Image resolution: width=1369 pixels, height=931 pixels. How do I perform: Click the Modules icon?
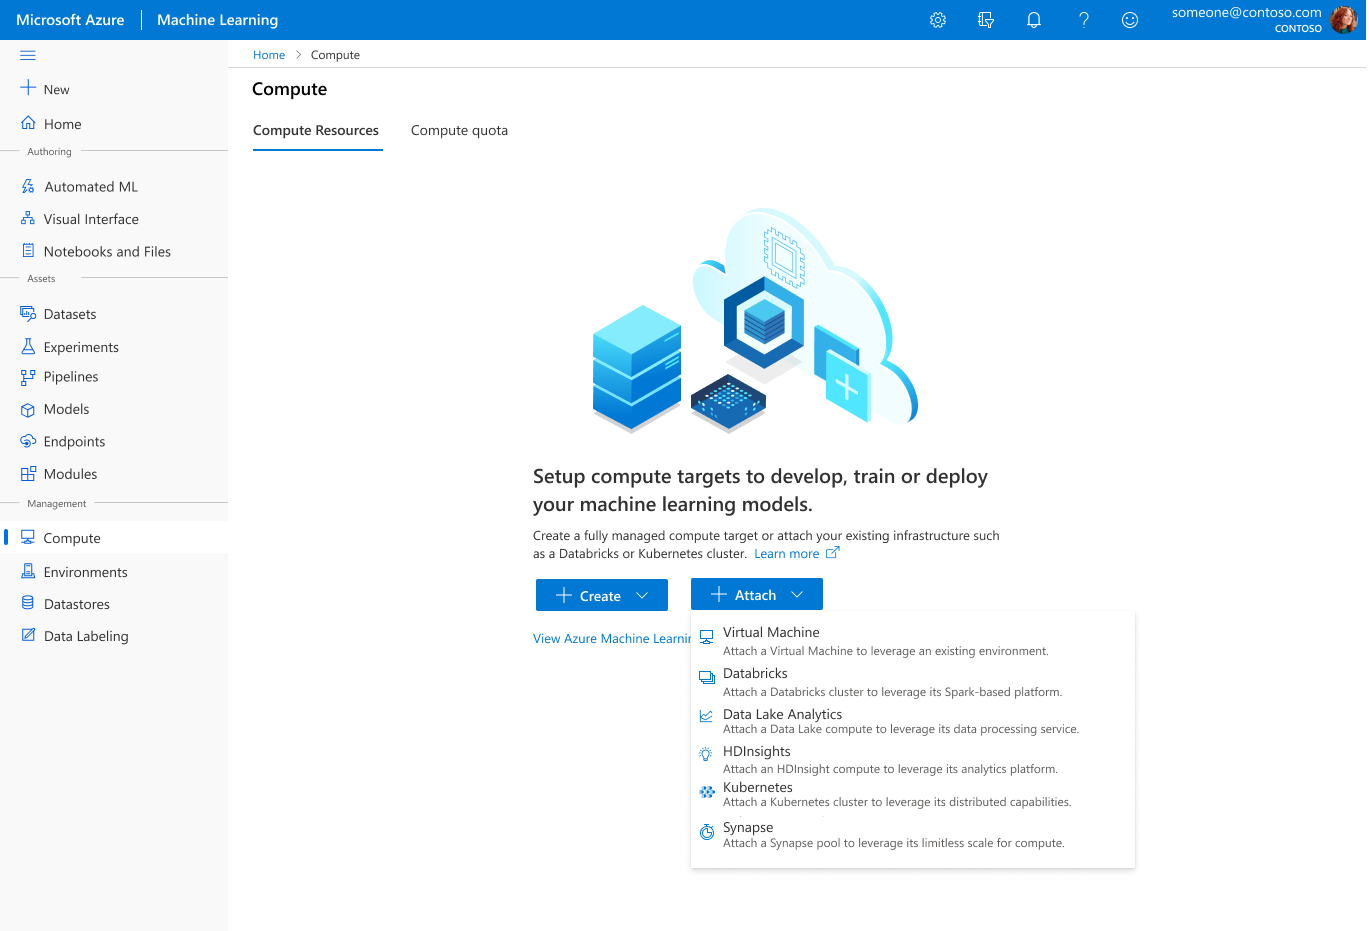pyautogui.click(x=28, y=474)
